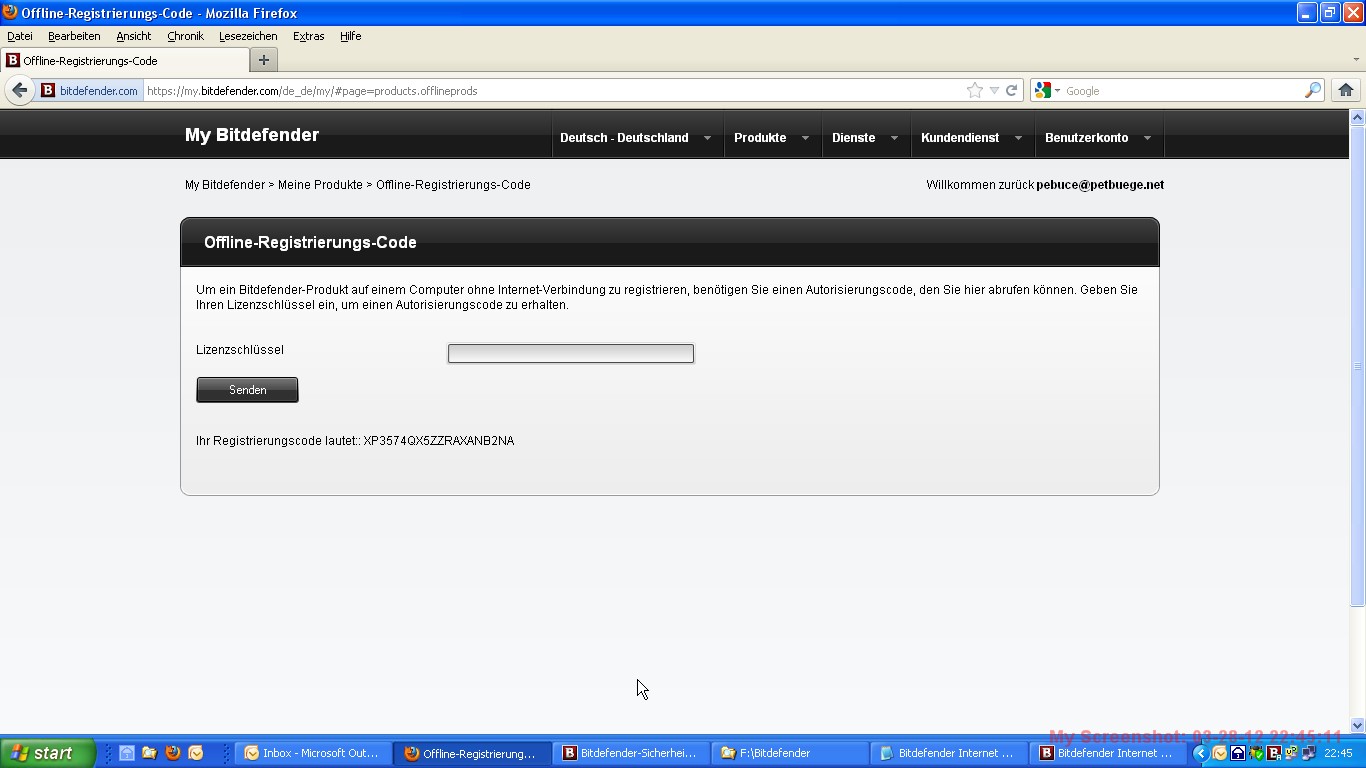Click the search magnifier icon in Google box
This screenshot has height=768, width=1366.
[1313, 90]
